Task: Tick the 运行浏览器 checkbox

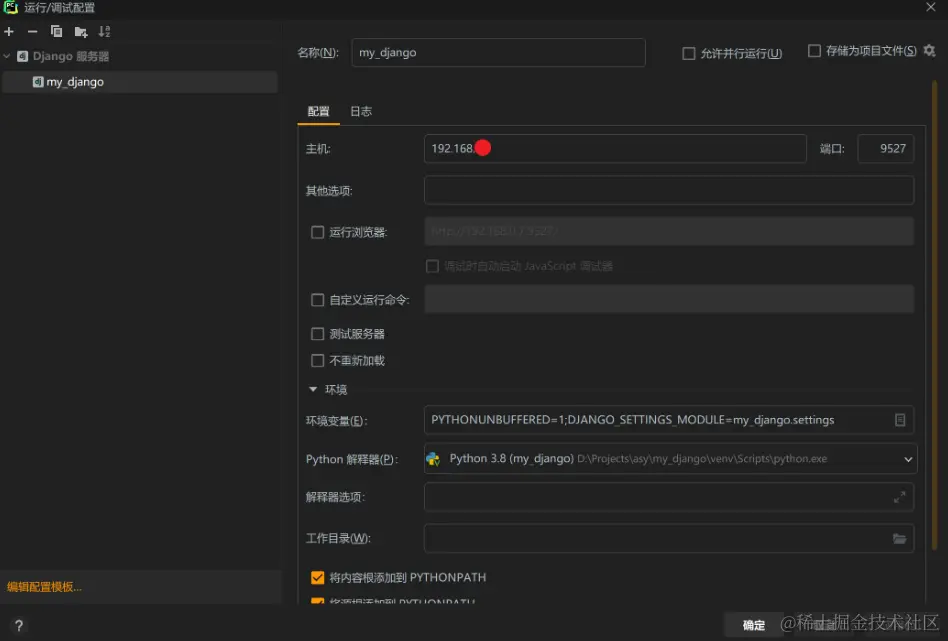Action: pyautogui.click(x=317, y=232)
